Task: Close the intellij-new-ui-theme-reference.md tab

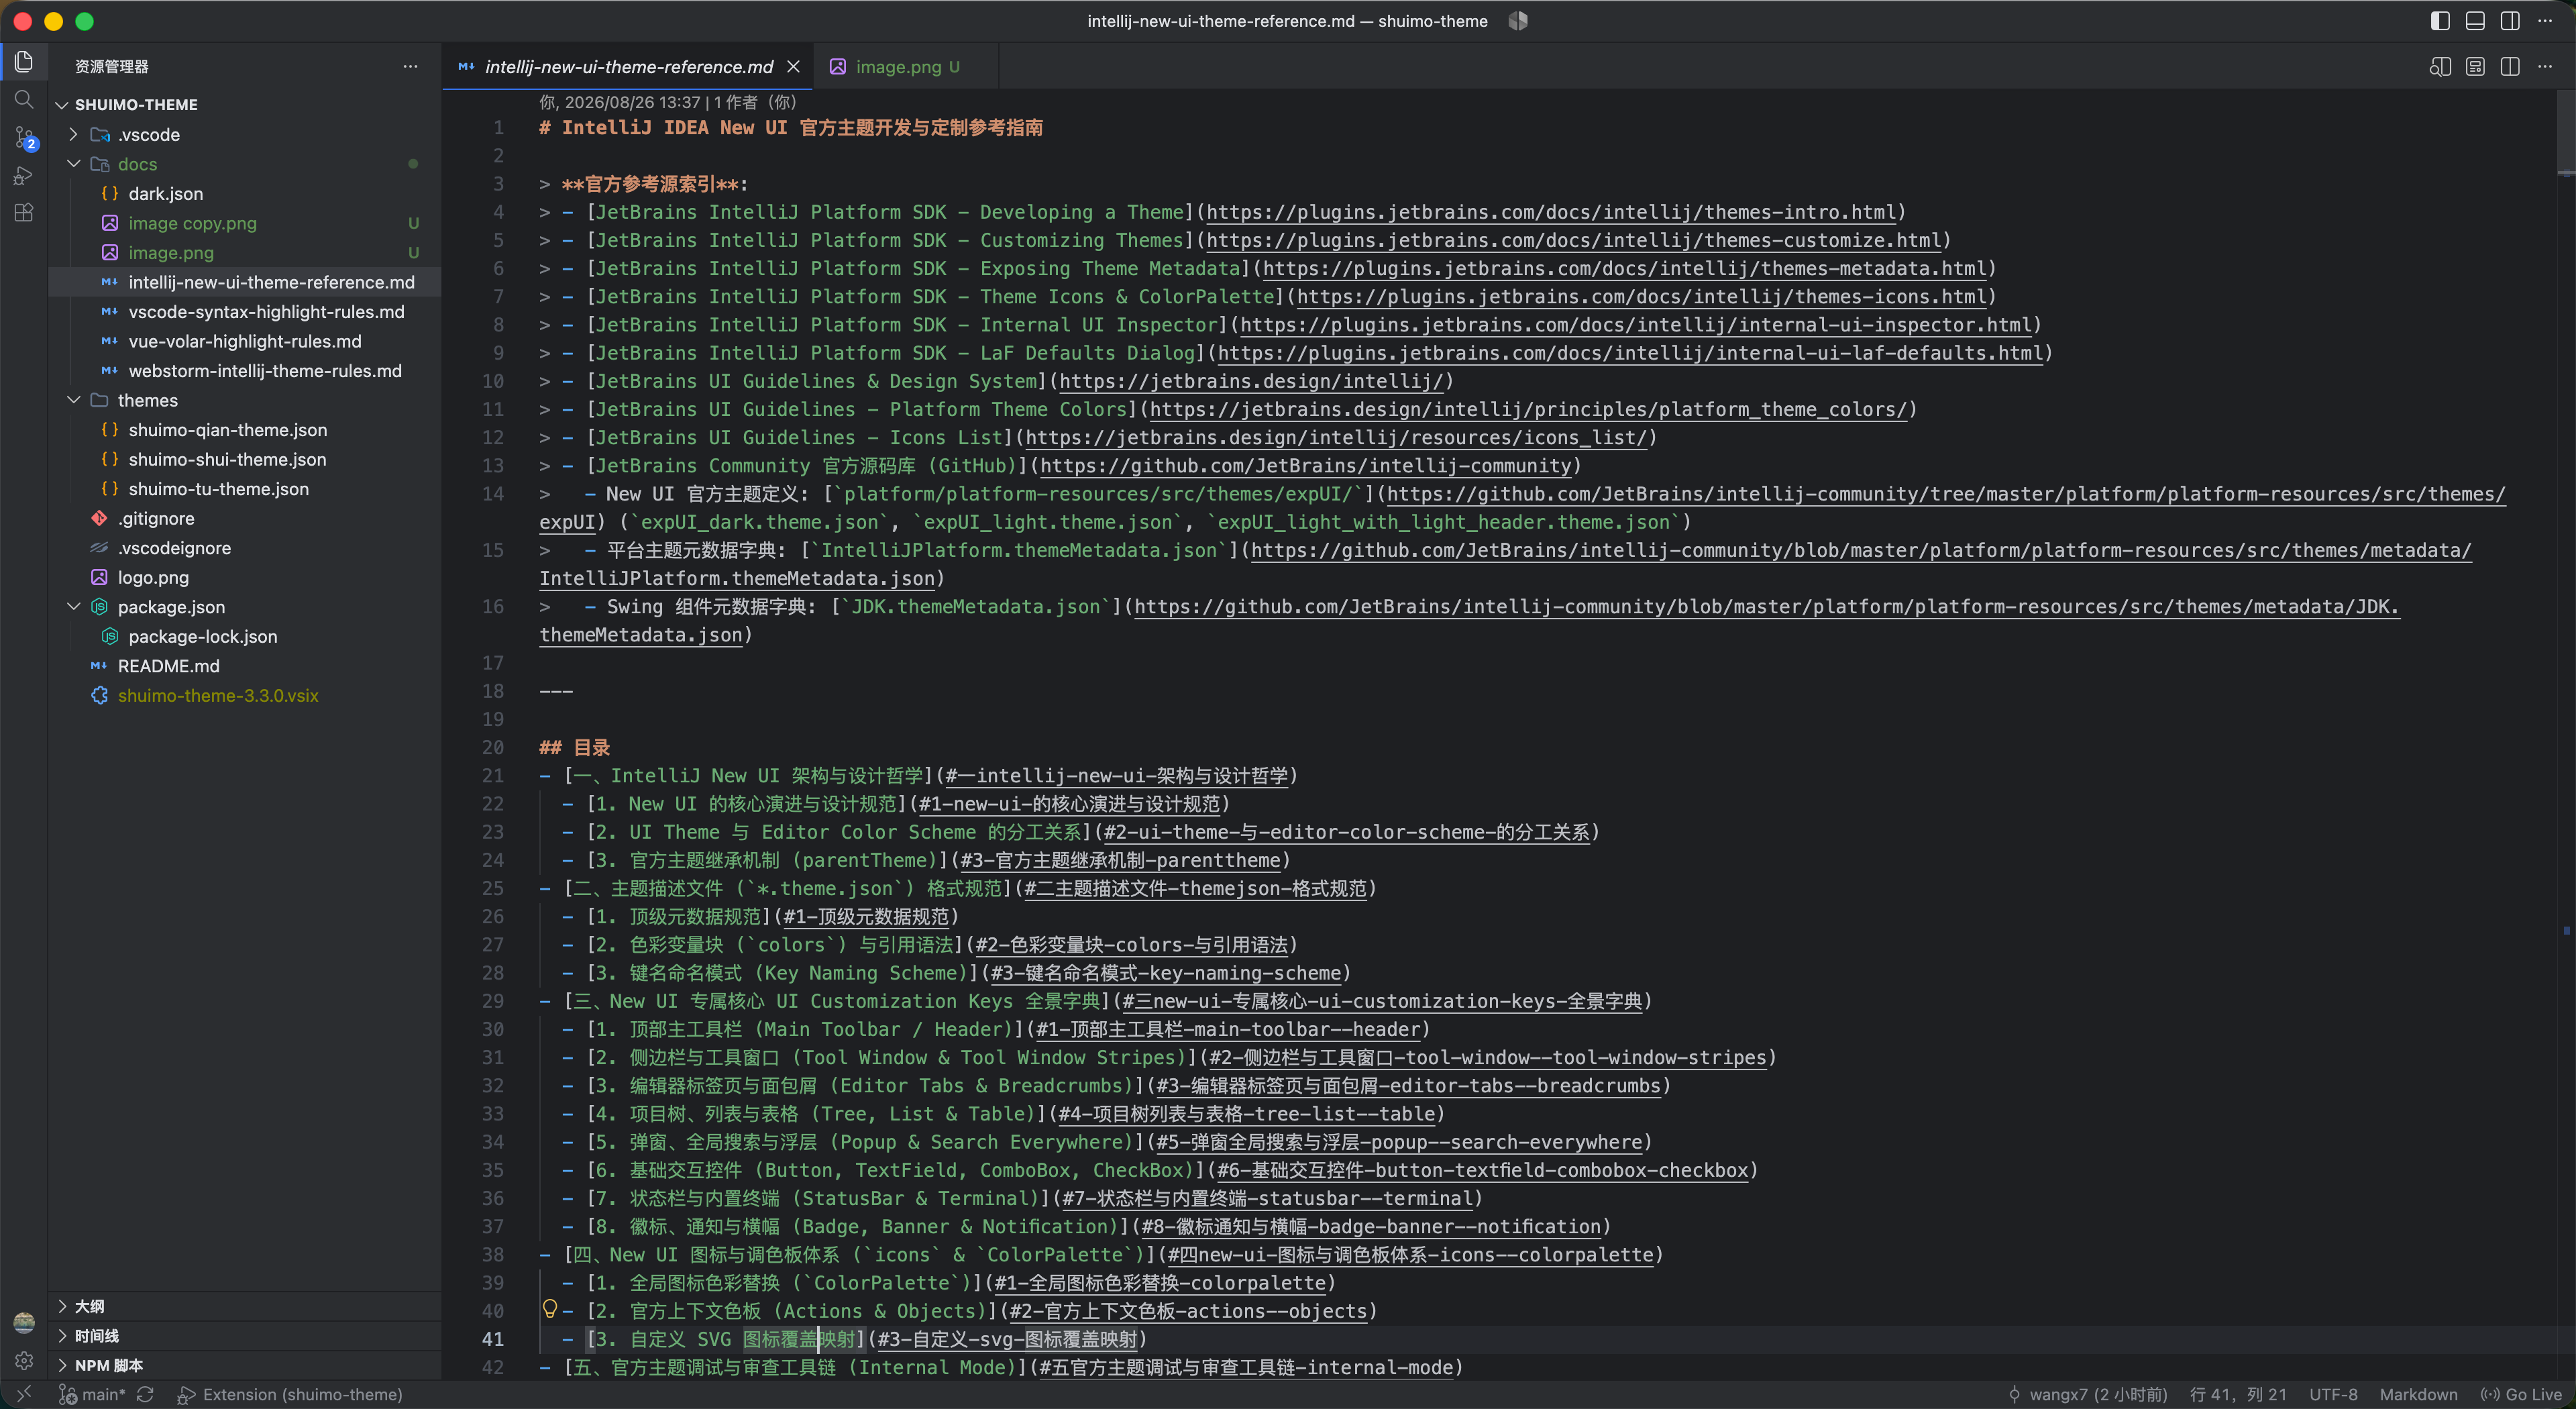Action: [793, 67]
